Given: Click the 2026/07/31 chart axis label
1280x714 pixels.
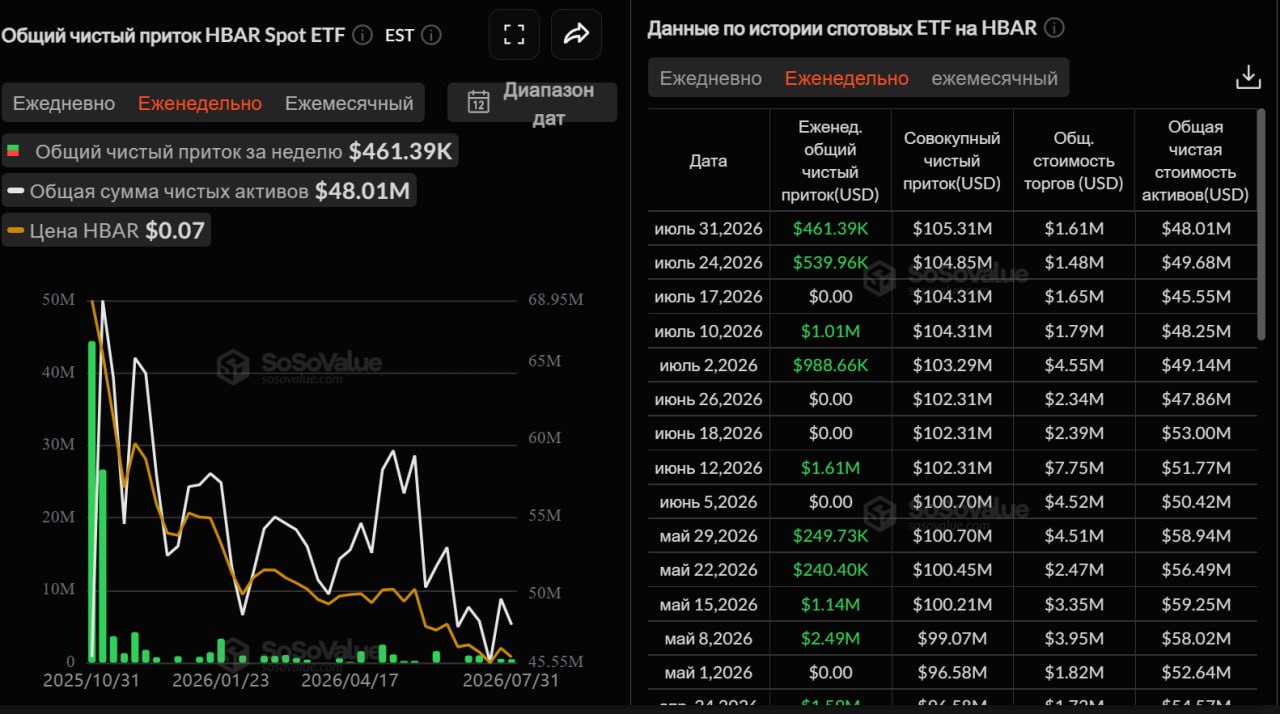Looking at the screenshot, I should [x=510, y=680].
